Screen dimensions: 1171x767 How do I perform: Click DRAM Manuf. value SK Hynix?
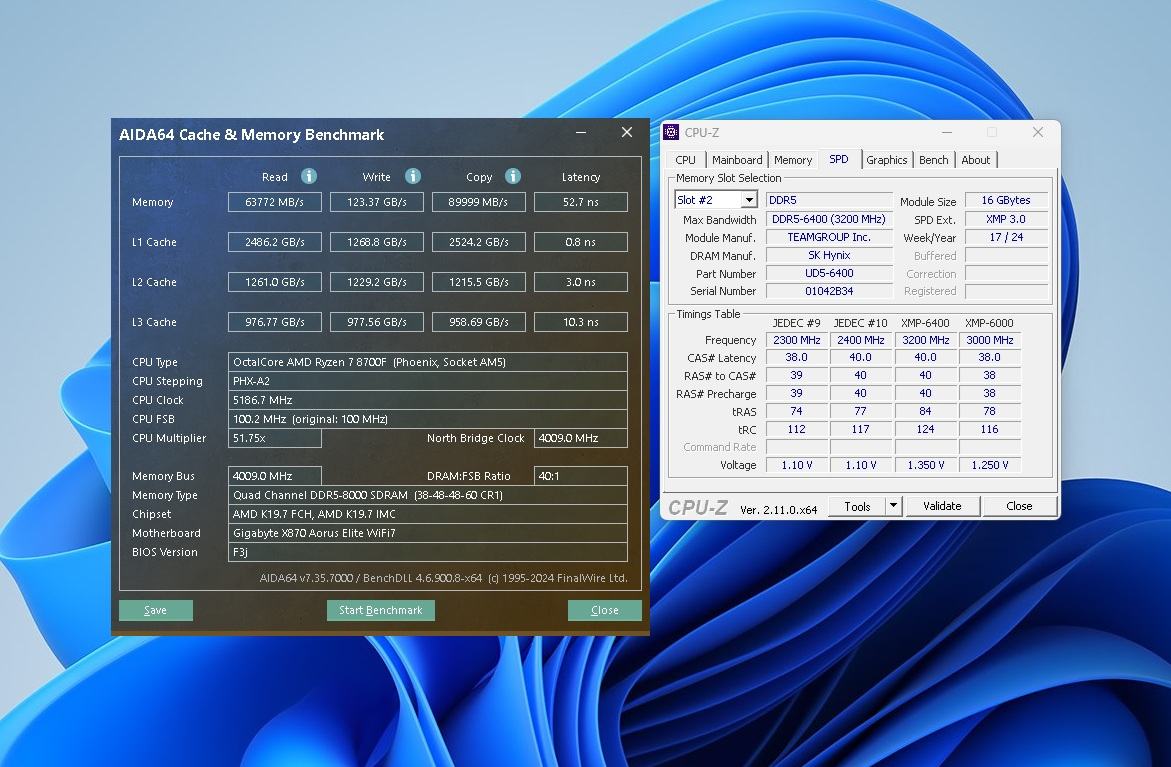[829, 255]
